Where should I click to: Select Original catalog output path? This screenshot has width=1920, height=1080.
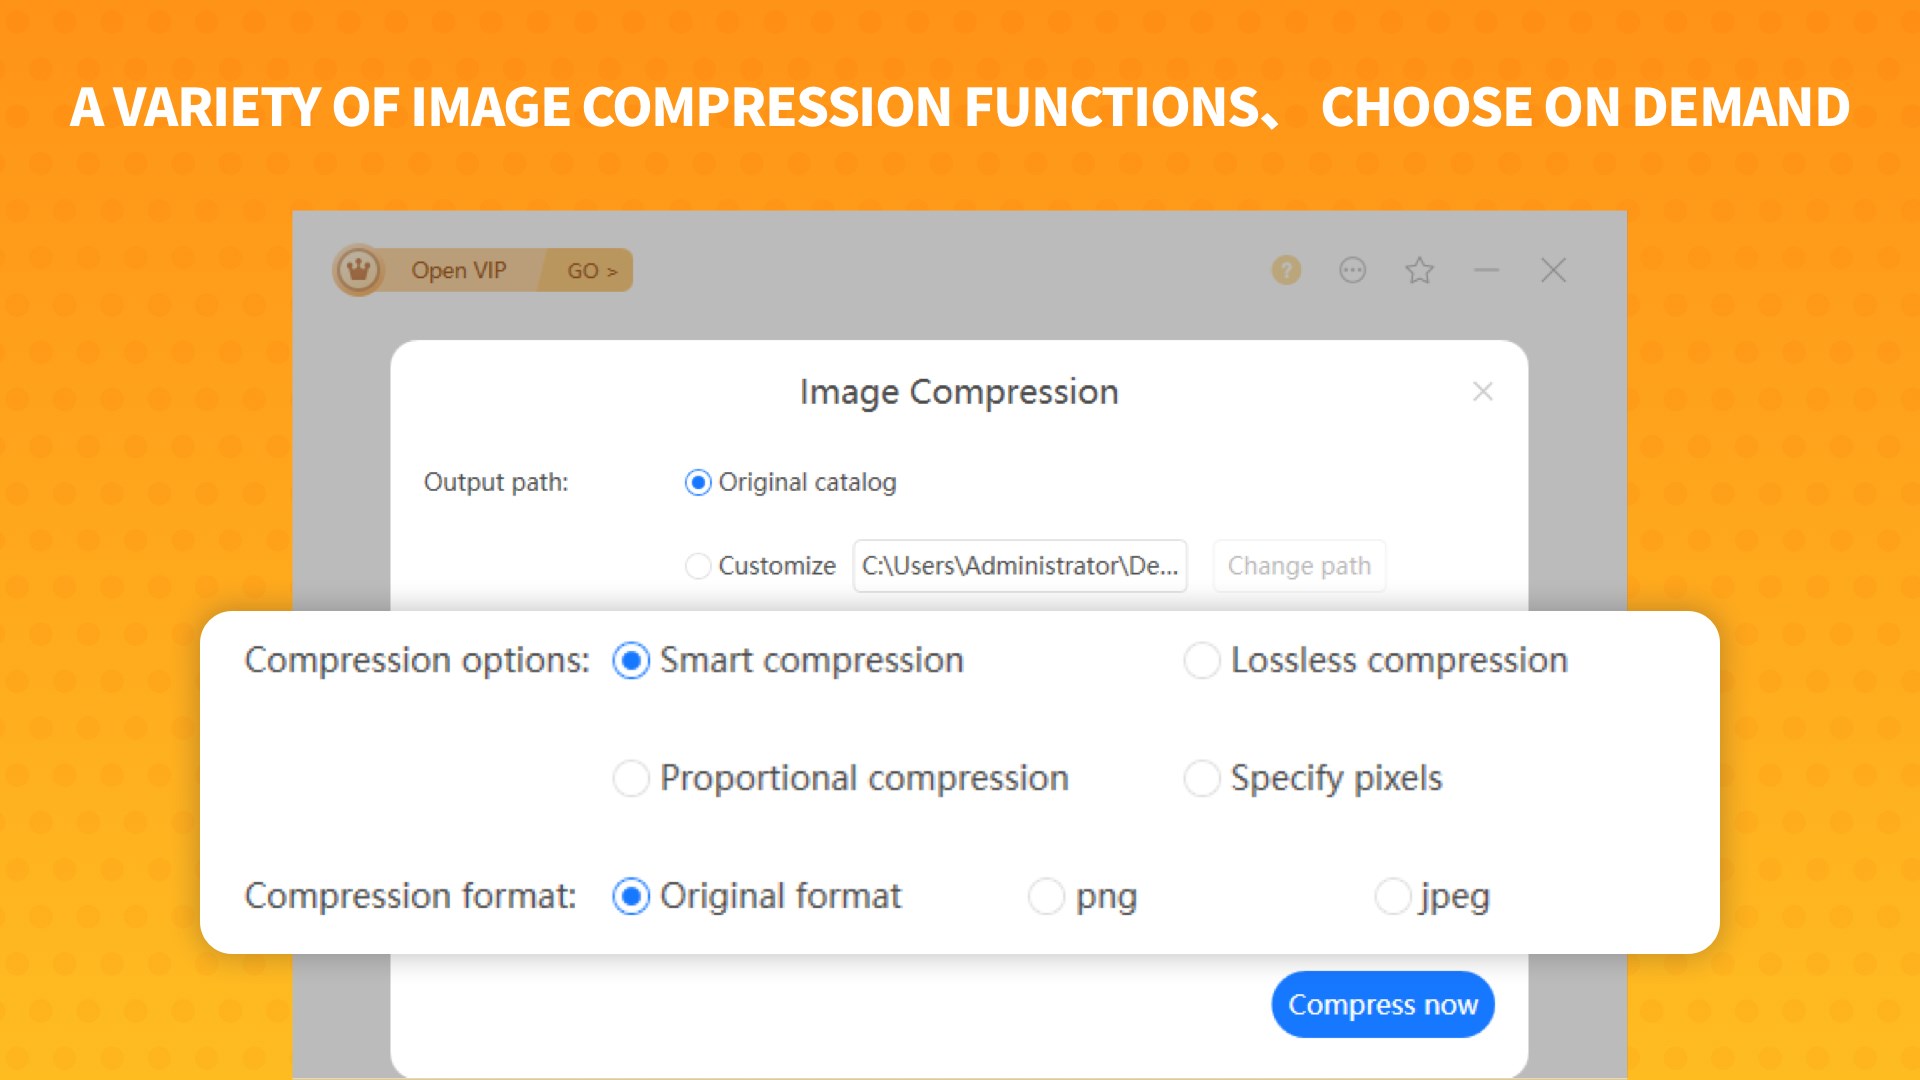(x=698, y=483)
